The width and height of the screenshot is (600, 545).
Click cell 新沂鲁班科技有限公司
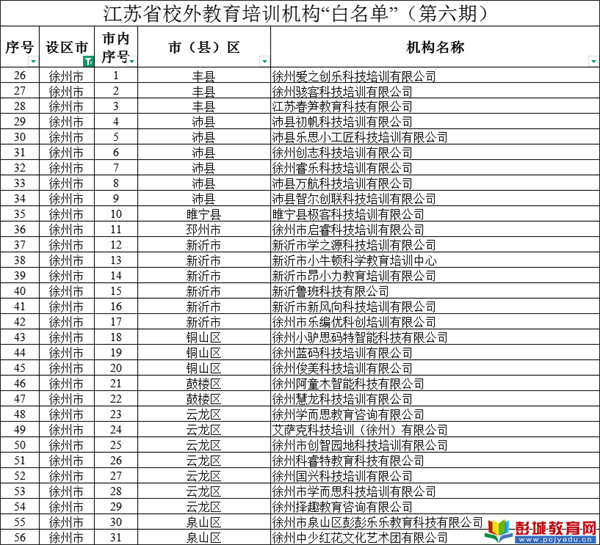coord(435,291)
